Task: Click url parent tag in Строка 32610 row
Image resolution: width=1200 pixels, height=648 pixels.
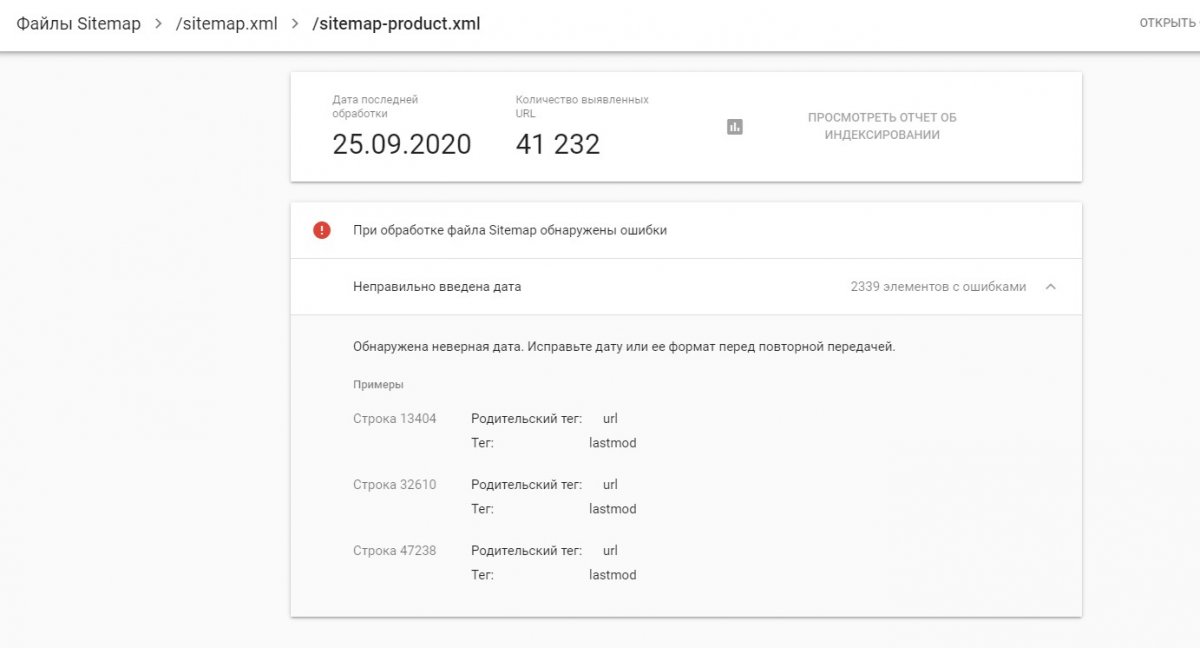Action: click(610, 484)
